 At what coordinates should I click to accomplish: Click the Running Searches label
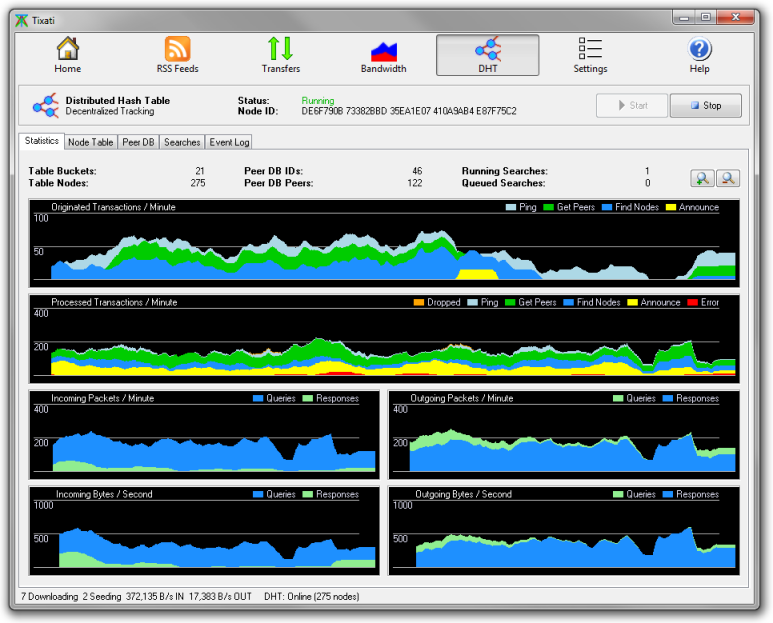tap(505, 171)
